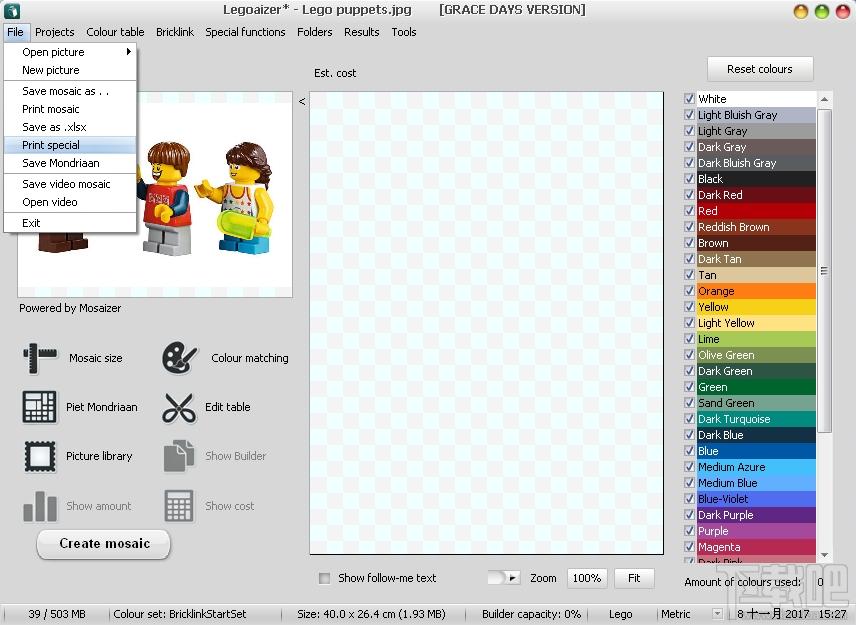Click the Show Builder documents icon

pos(179,456)
